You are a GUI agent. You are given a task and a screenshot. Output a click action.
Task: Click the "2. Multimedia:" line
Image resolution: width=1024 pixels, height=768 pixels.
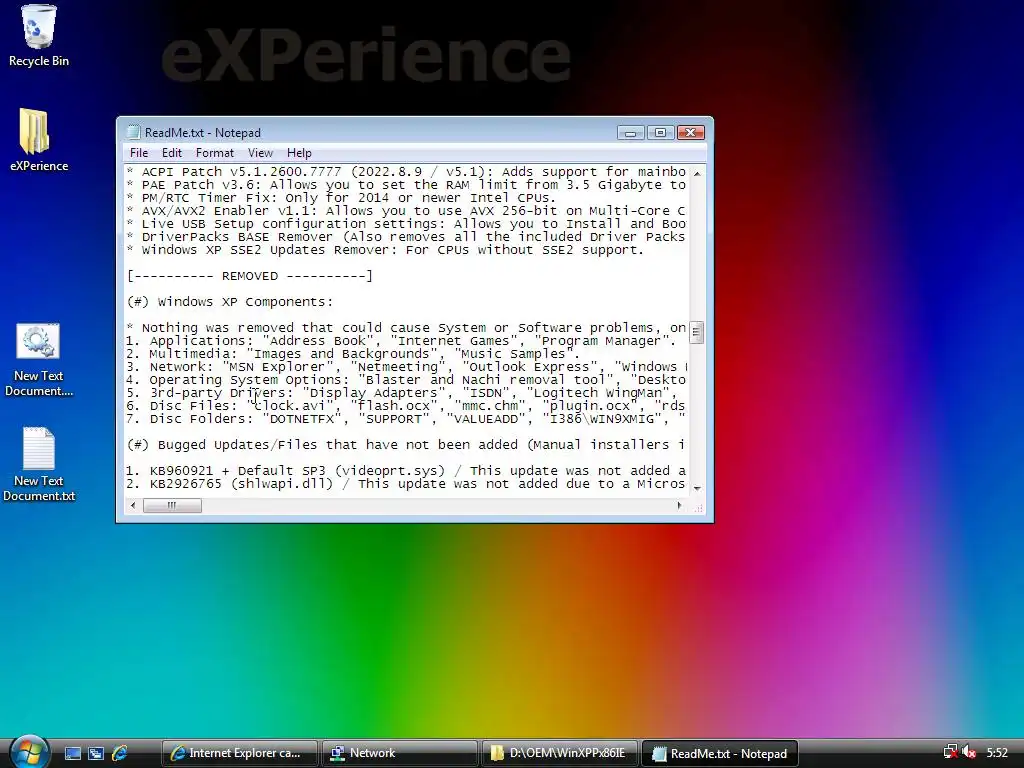pos(353,354)
